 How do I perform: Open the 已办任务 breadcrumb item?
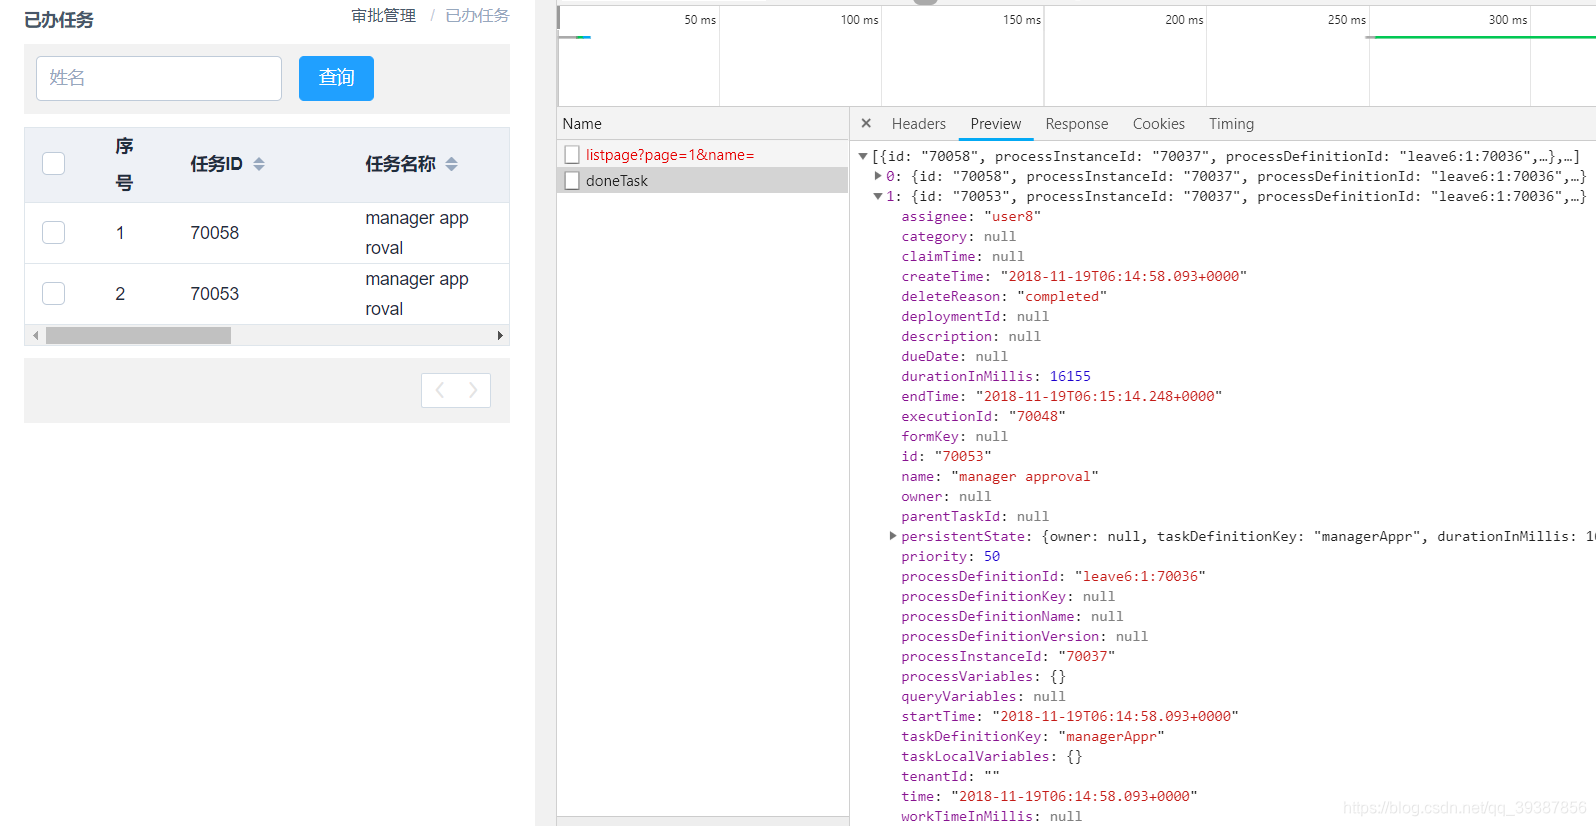pos(477,16)
